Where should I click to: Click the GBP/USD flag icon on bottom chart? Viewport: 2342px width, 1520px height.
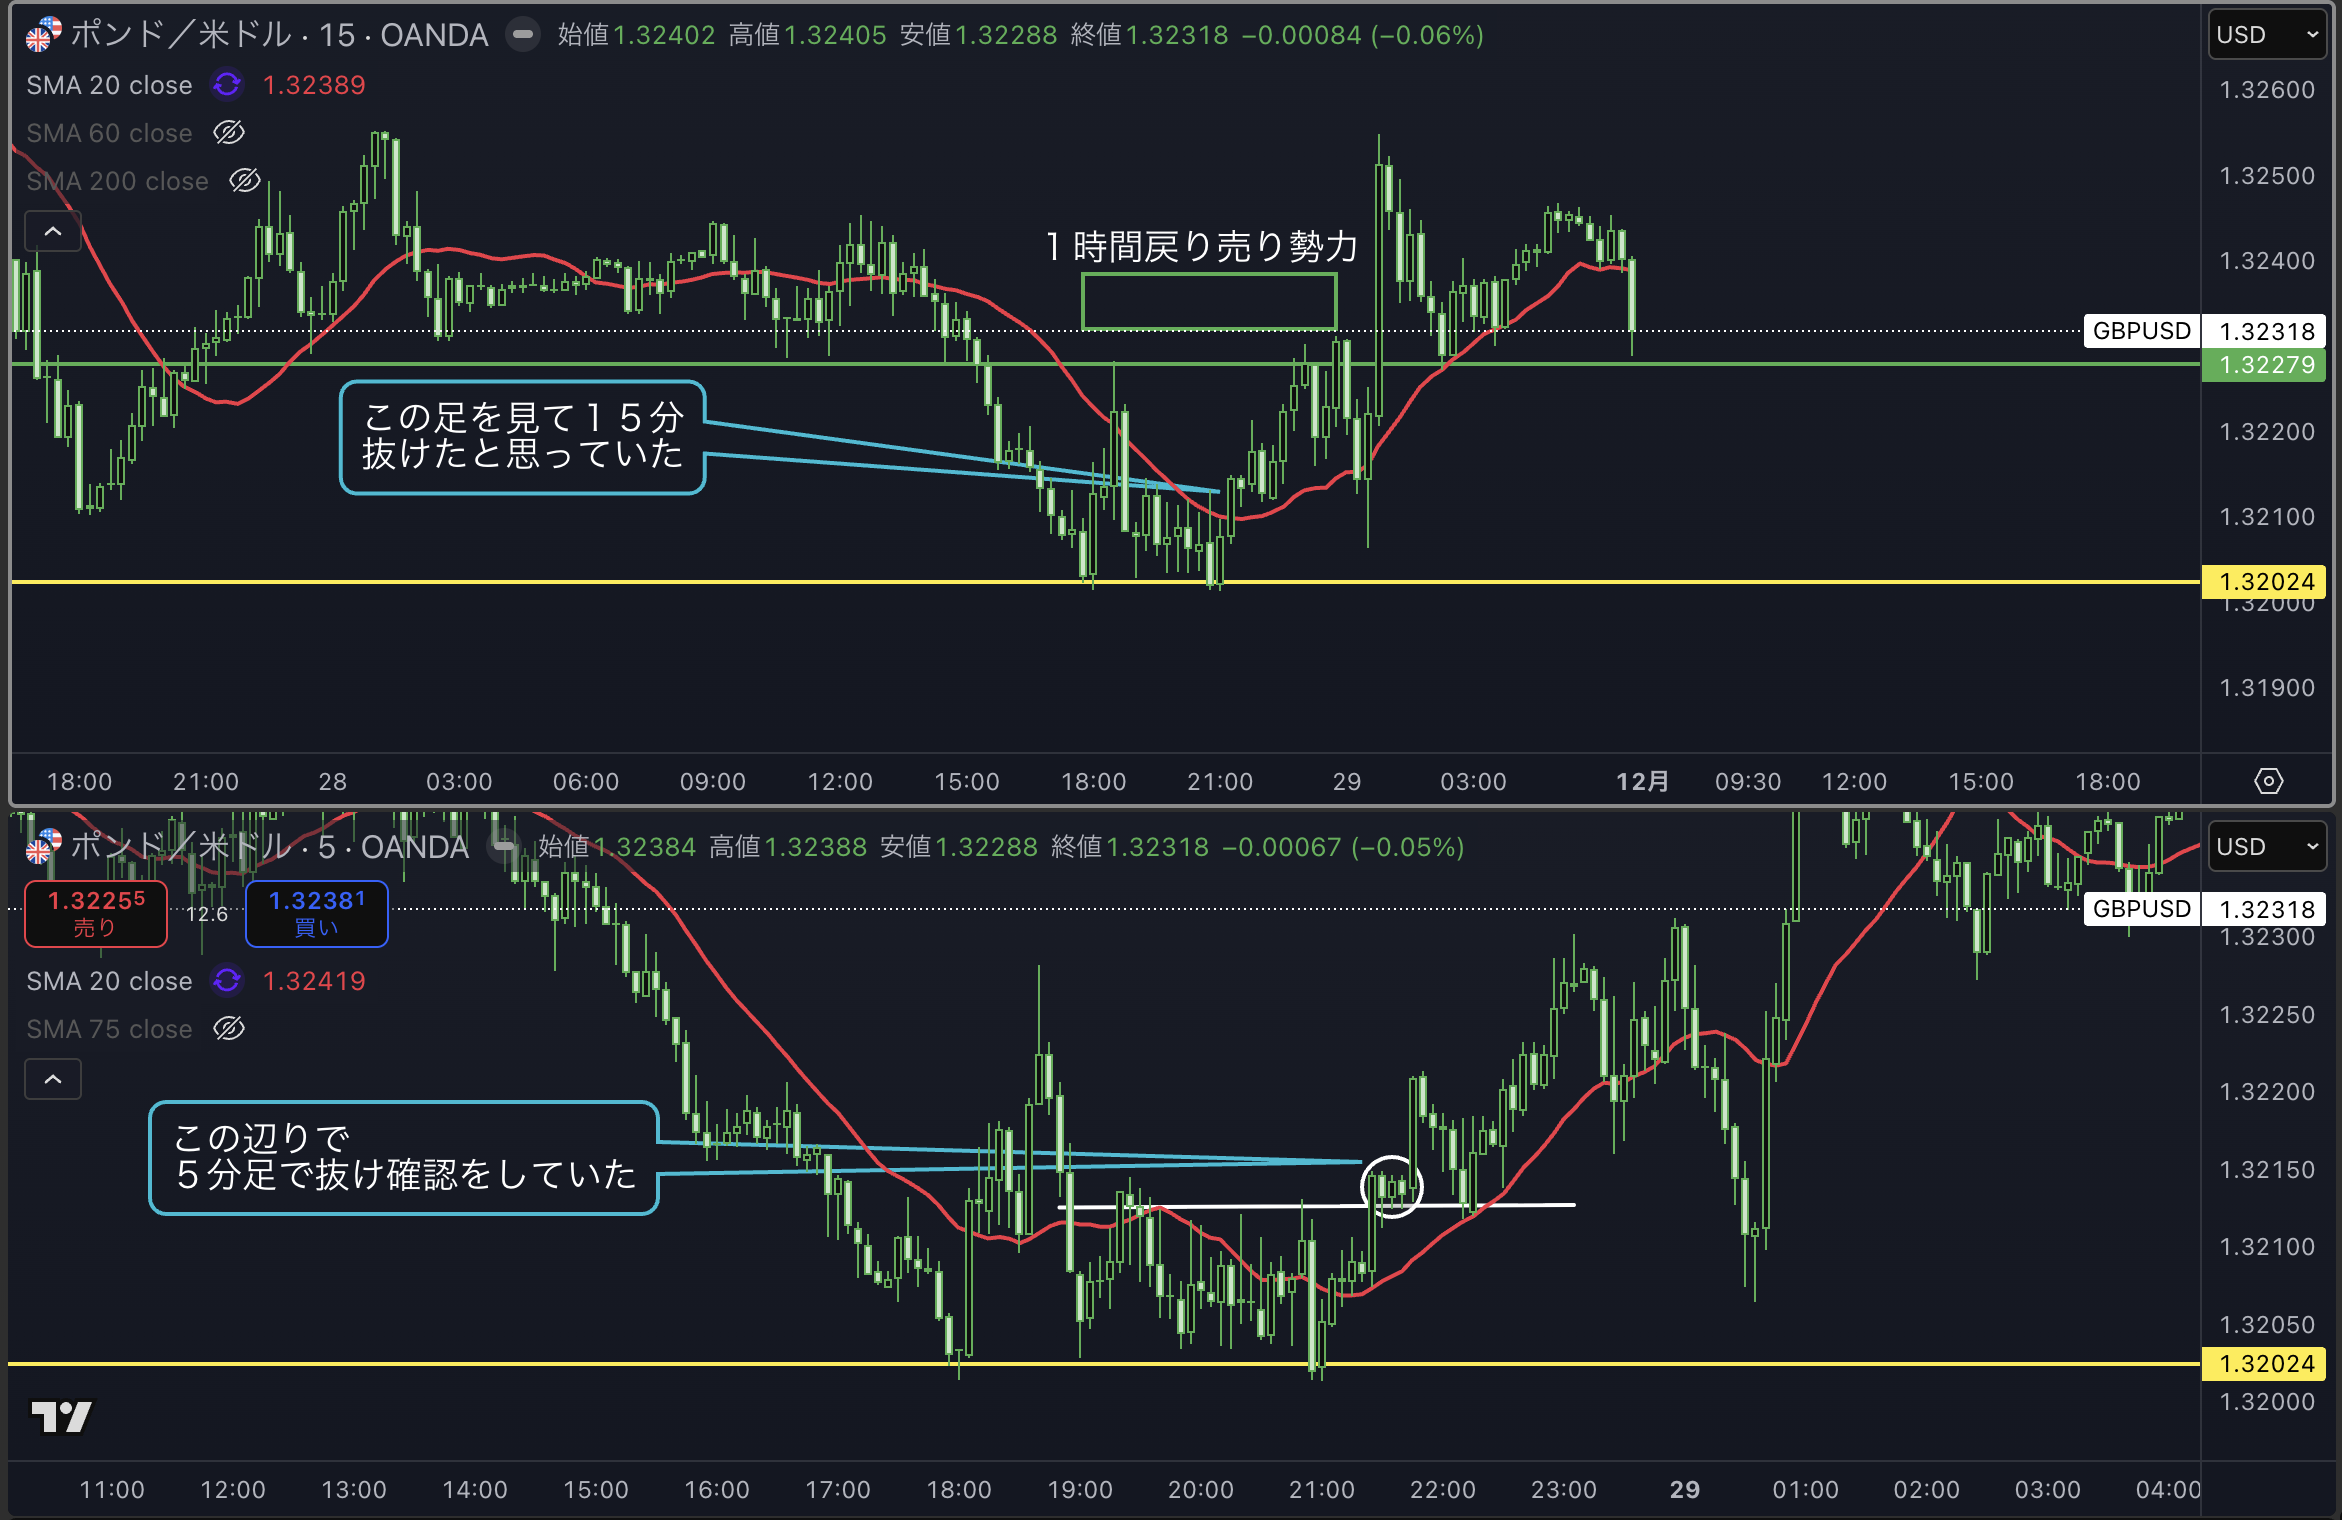pos(43,847)
